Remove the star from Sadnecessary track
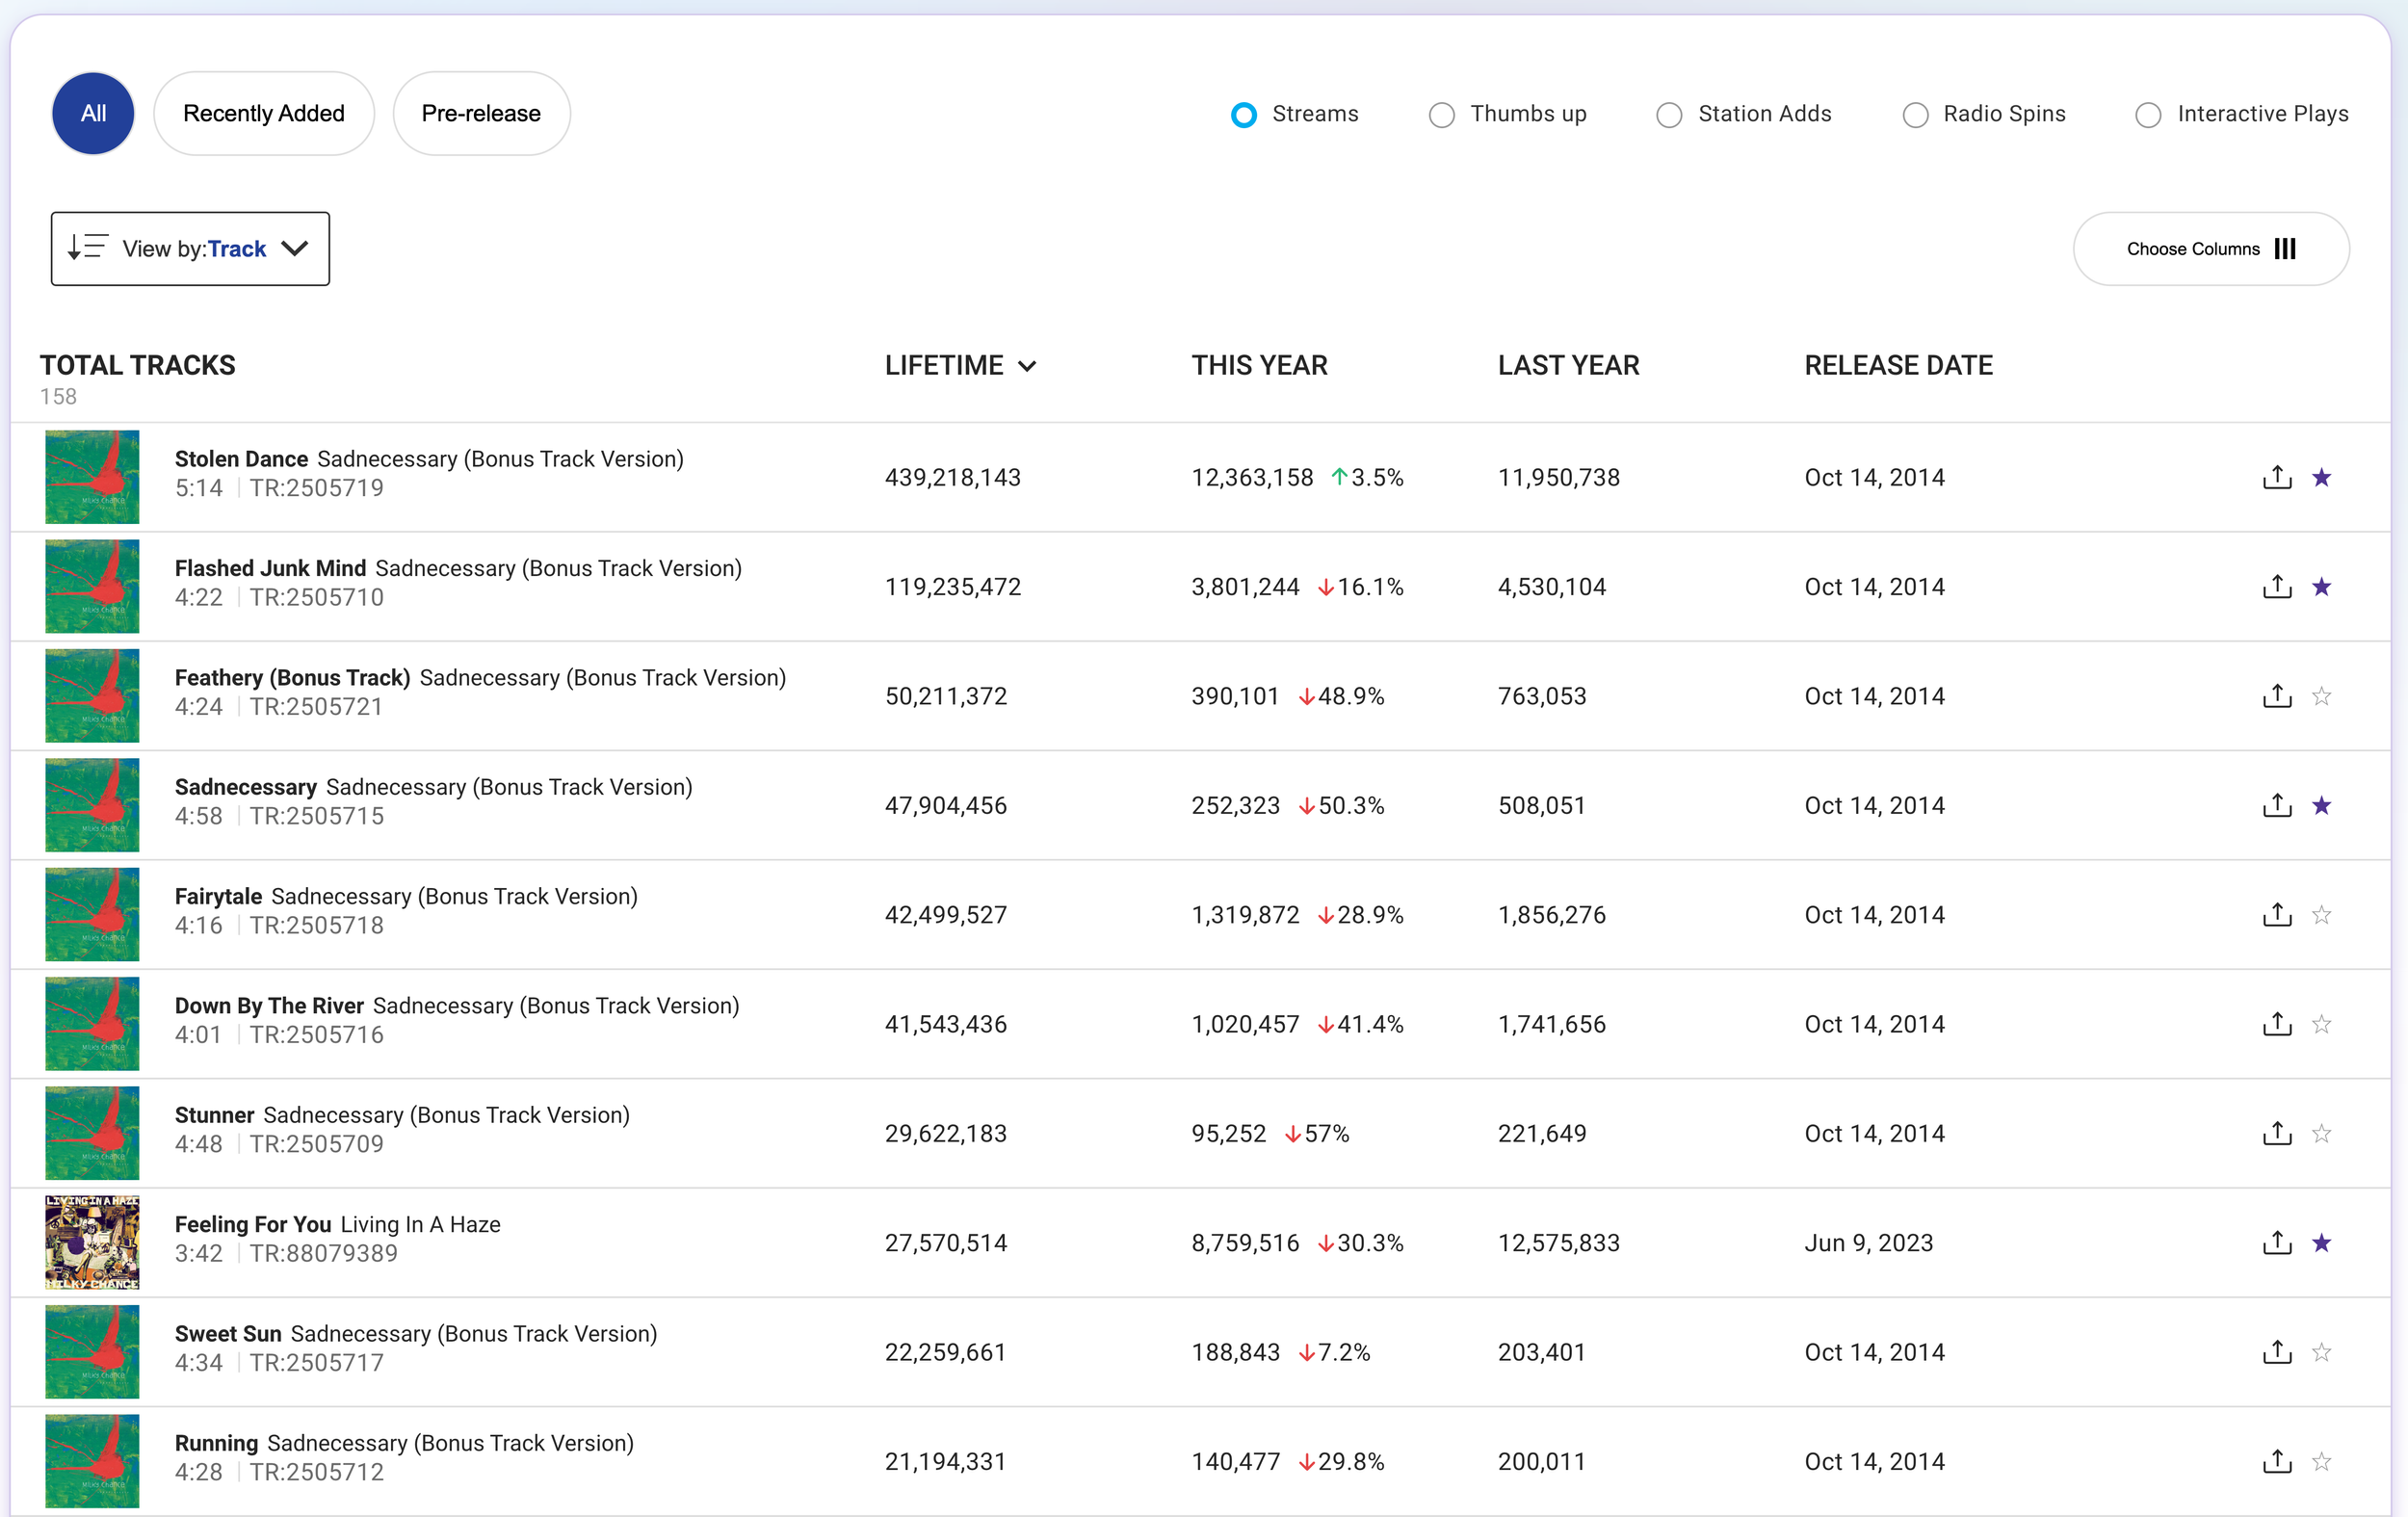 tap(2321, 805)
